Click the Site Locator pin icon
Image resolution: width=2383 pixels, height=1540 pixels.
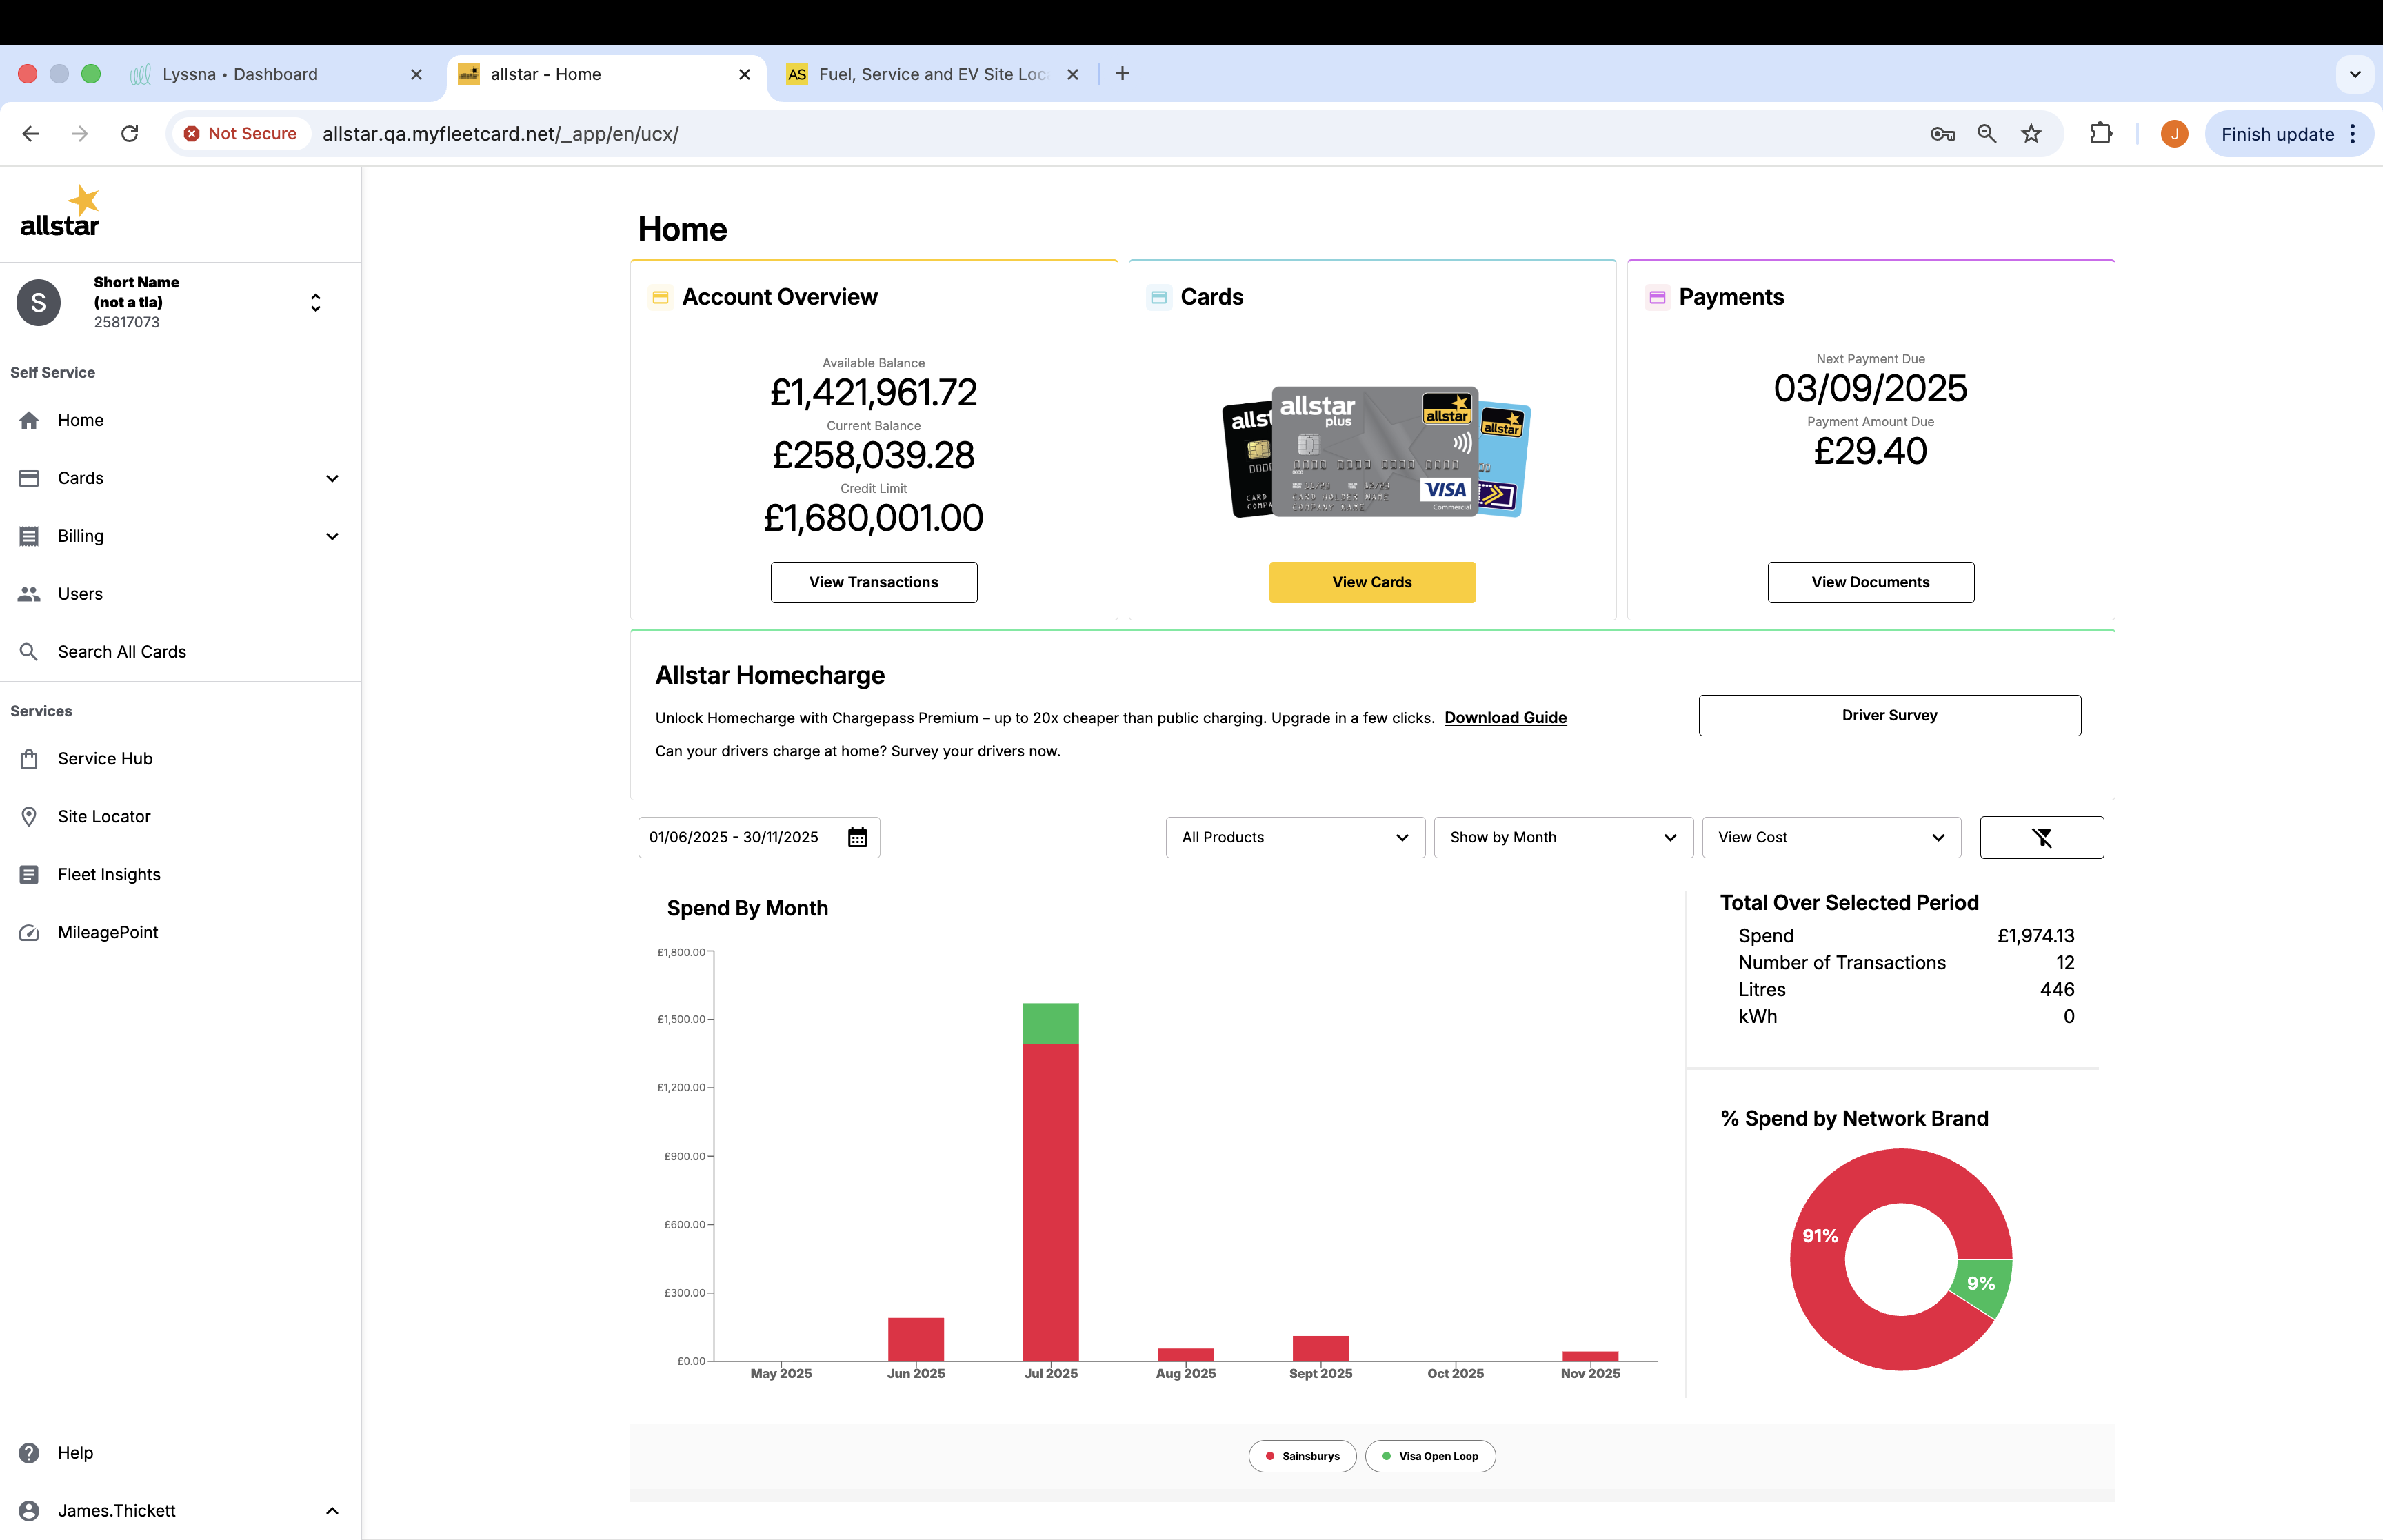29,816
